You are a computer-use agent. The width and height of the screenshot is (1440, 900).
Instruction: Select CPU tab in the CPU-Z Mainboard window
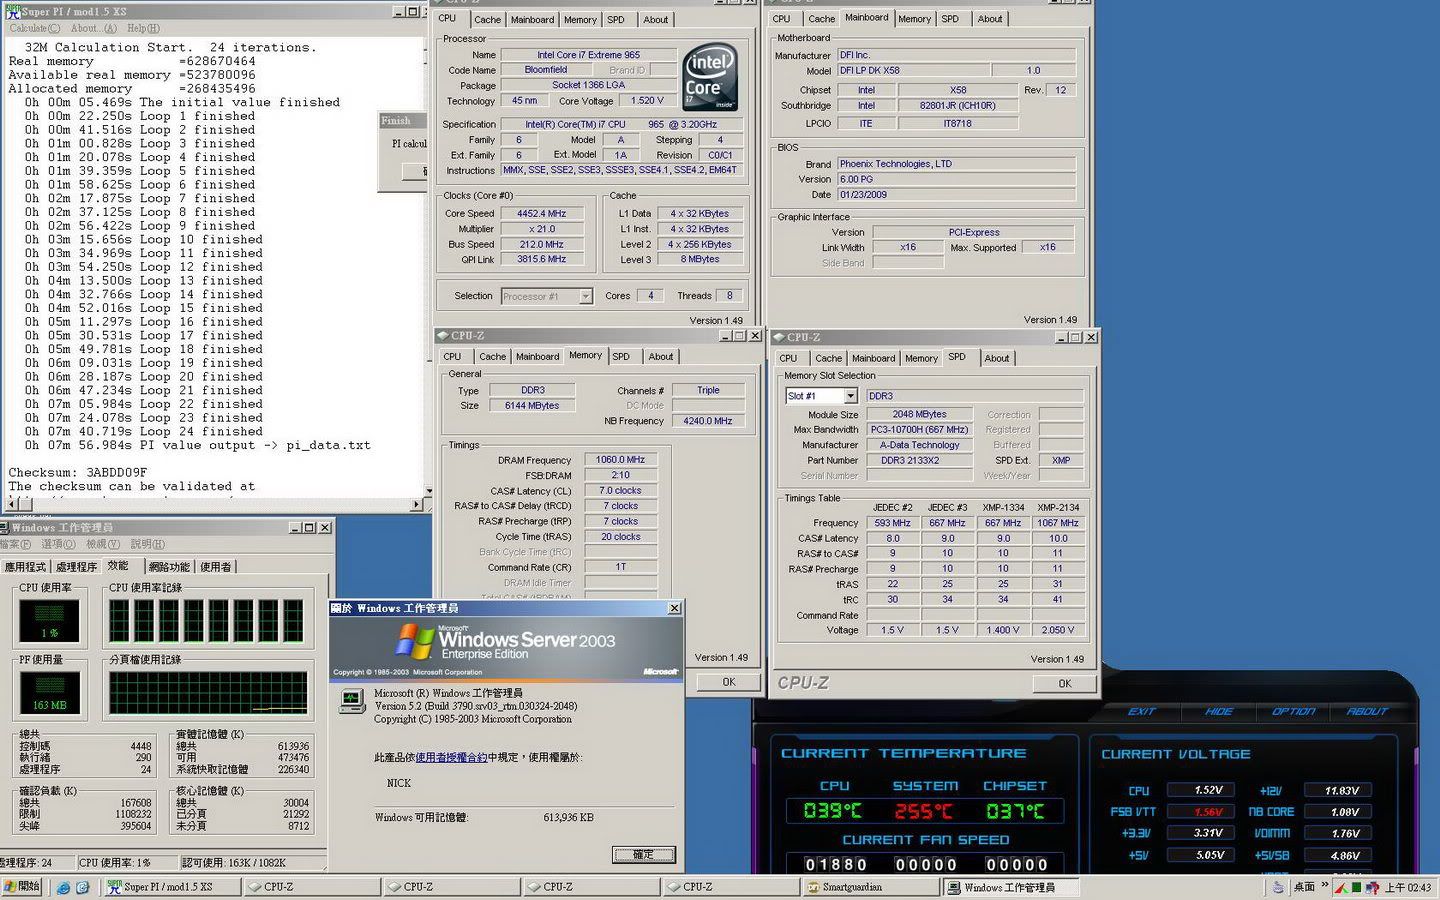[x=781, y=19]
